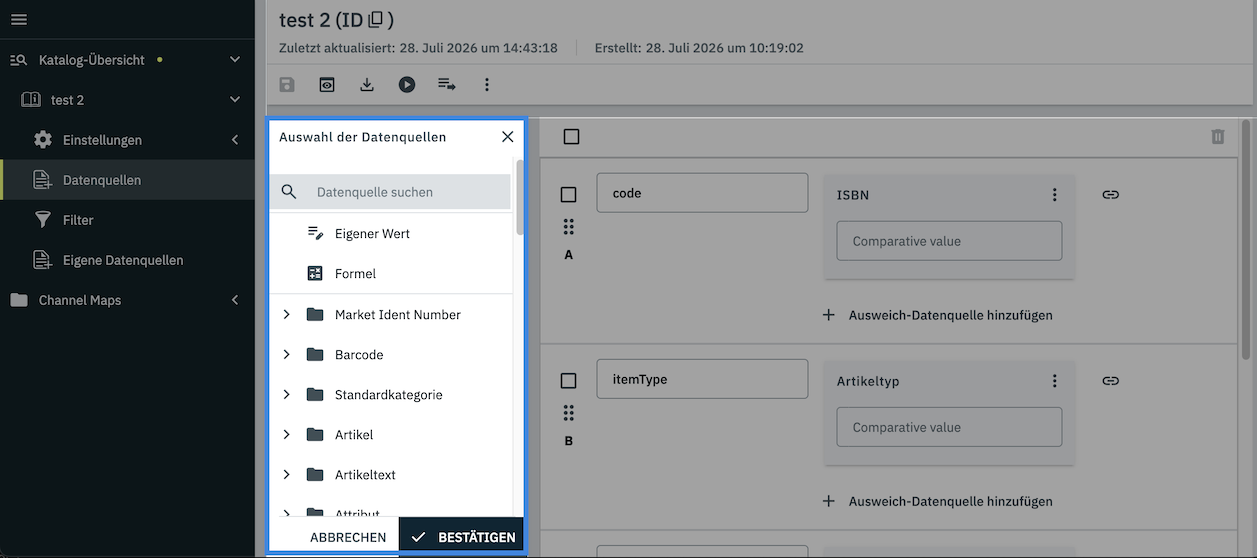Screen dimensions: 1257x558
Task: Expand the Artikel folder arrow
Action: point(286,435)
